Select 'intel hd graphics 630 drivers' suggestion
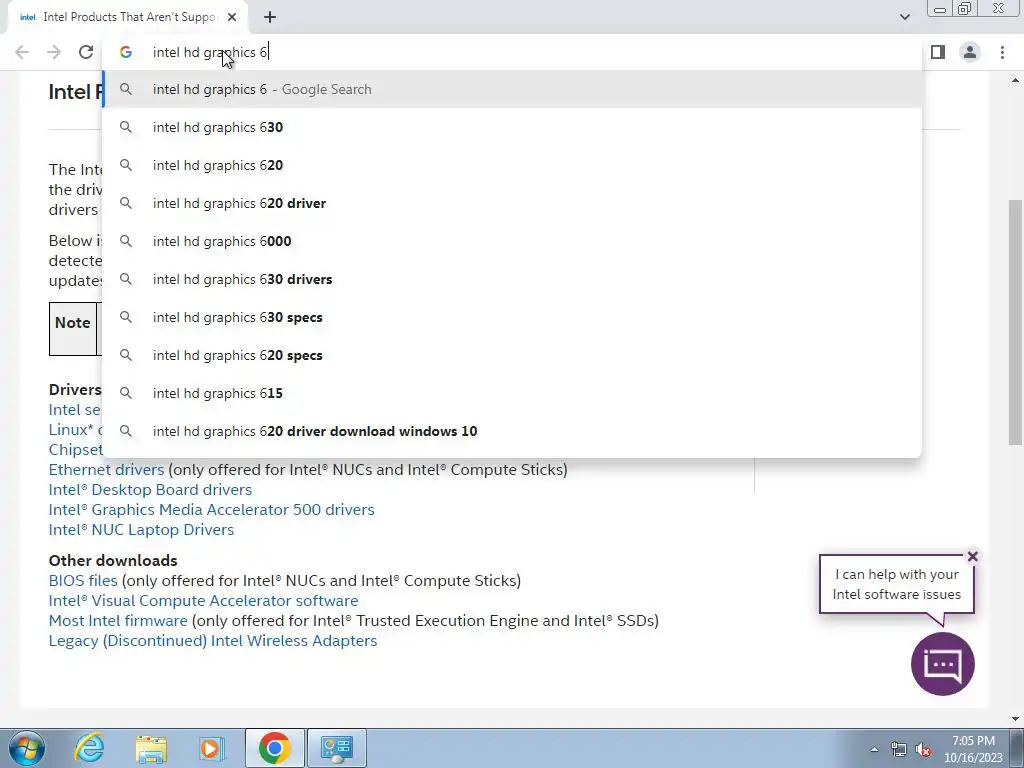The height and width of the screenshot is (768, 1024). pos(513,279)
